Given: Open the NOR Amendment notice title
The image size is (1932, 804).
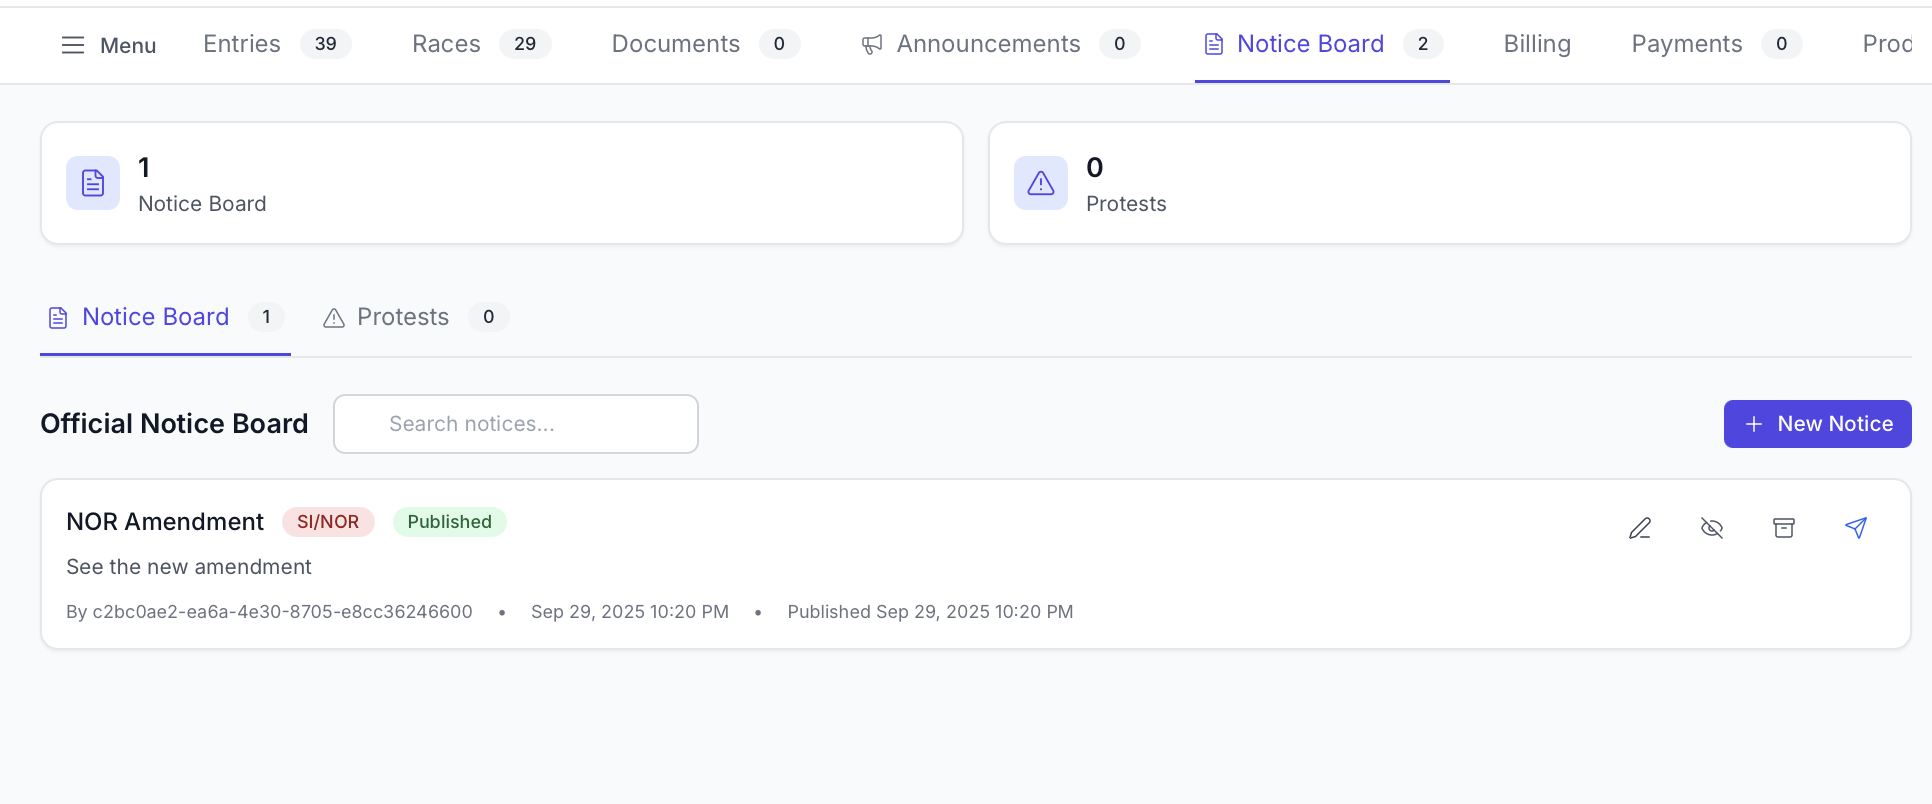Looking at the screenshot, I should pos(165,522).
